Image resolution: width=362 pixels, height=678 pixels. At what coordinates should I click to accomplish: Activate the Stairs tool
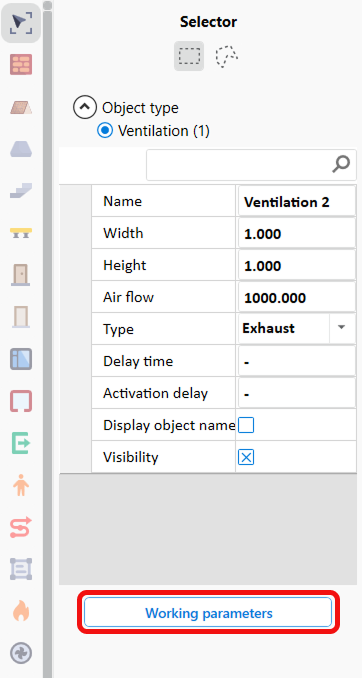point(21,191)
